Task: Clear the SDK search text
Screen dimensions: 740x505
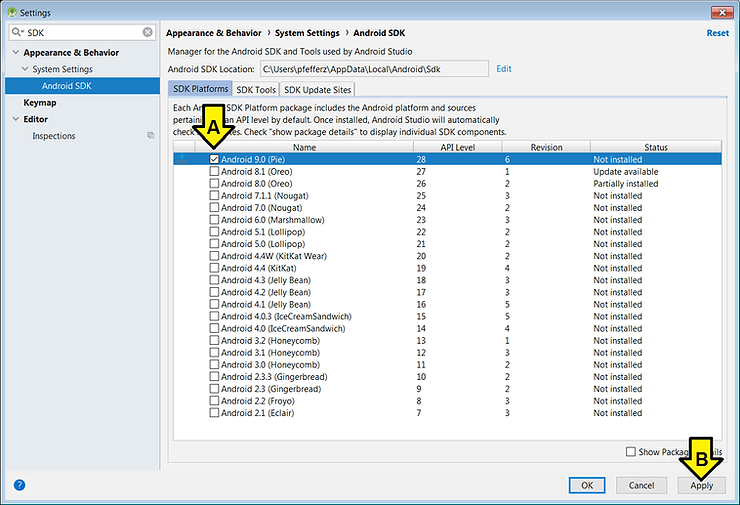Action: pos(147,33)
